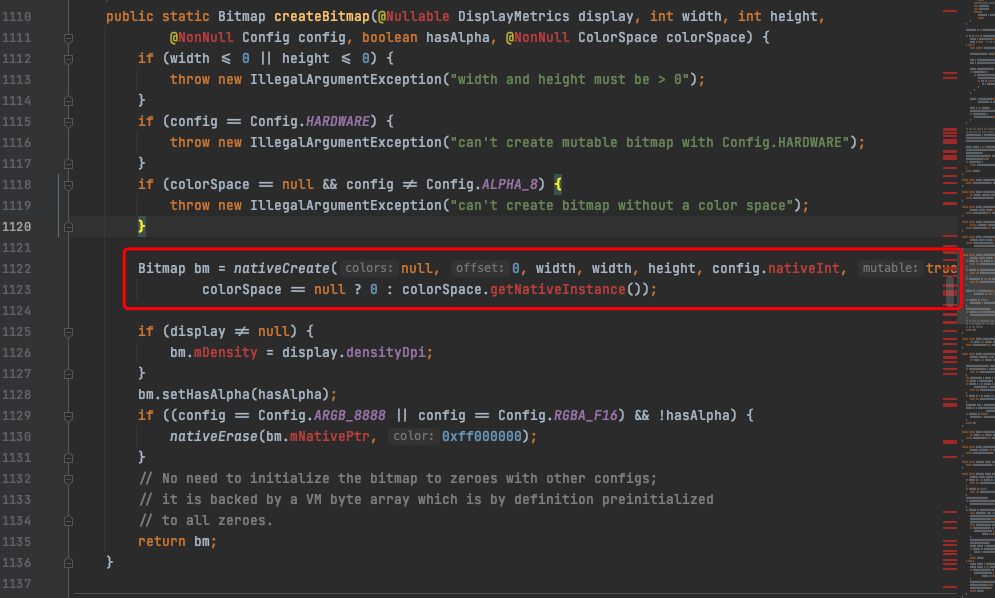Click the 'mutable:' inlay parameter hint
Viewport: 995px width, 598px height.
tap(890, 269)
